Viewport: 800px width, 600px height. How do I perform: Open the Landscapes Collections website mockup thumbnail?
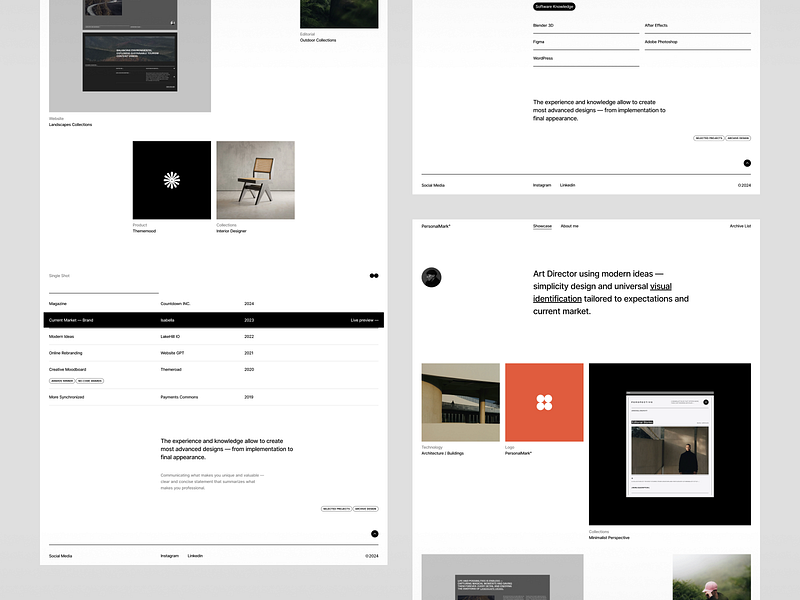[x=130, y=56]
